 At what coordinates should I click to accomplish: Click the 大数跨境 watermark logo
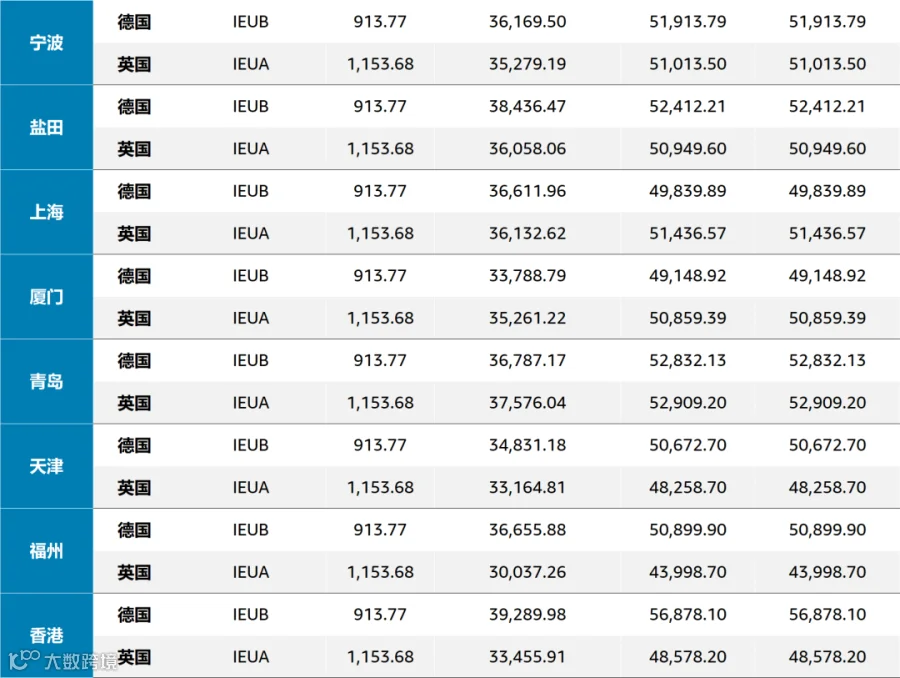[63, 661]
